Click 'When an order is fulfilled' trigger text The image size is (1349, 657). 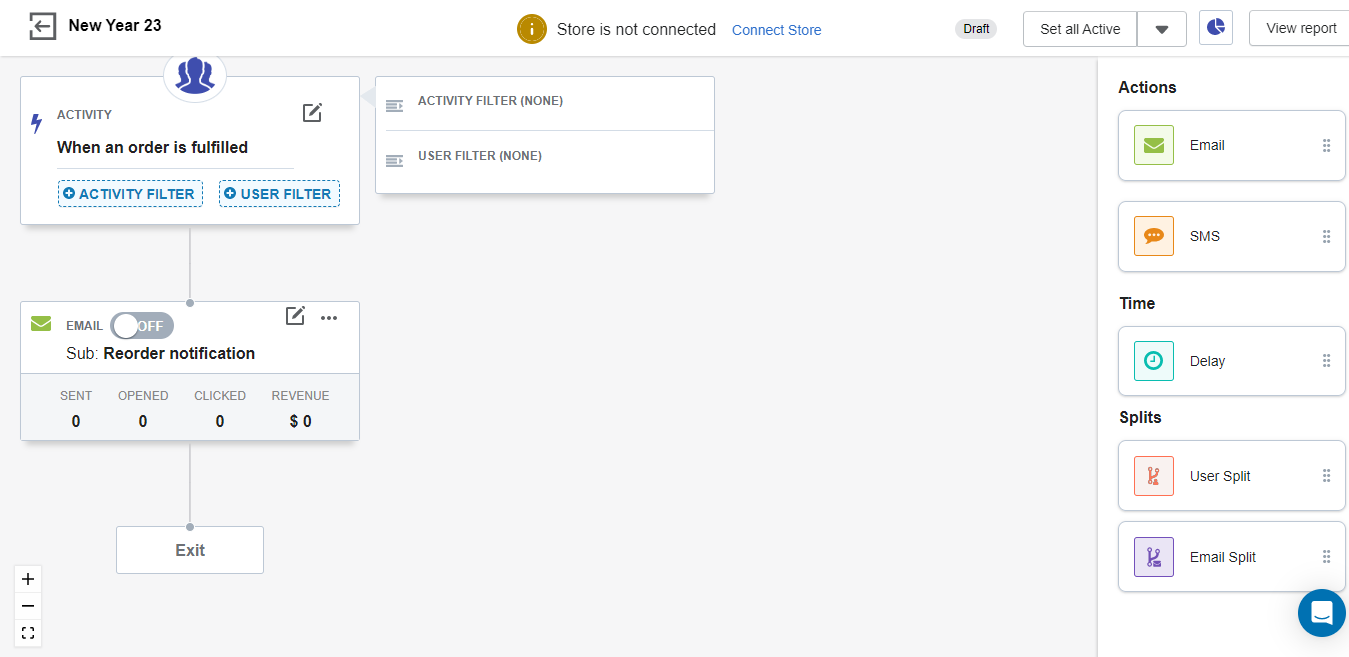tap(153, 147)
